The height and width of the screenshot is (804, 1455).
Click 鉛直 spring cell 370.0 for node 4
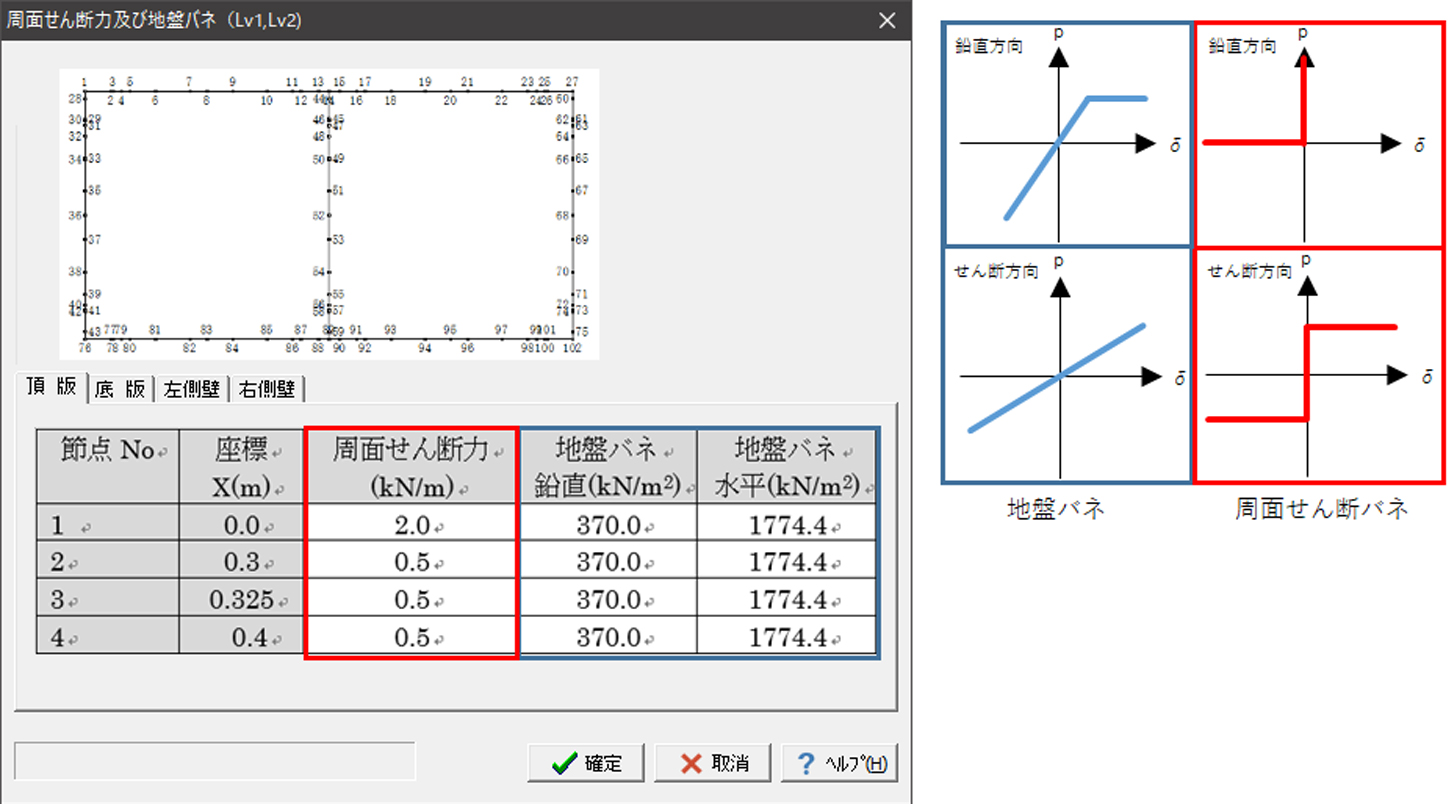click(608, 637)
